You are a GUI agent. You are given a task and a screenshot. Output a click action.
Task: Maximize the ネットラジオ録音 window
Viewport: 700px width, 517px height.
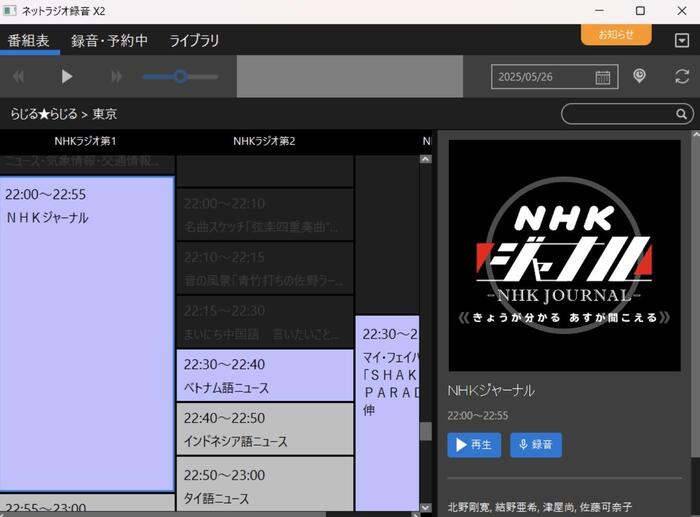640,11
